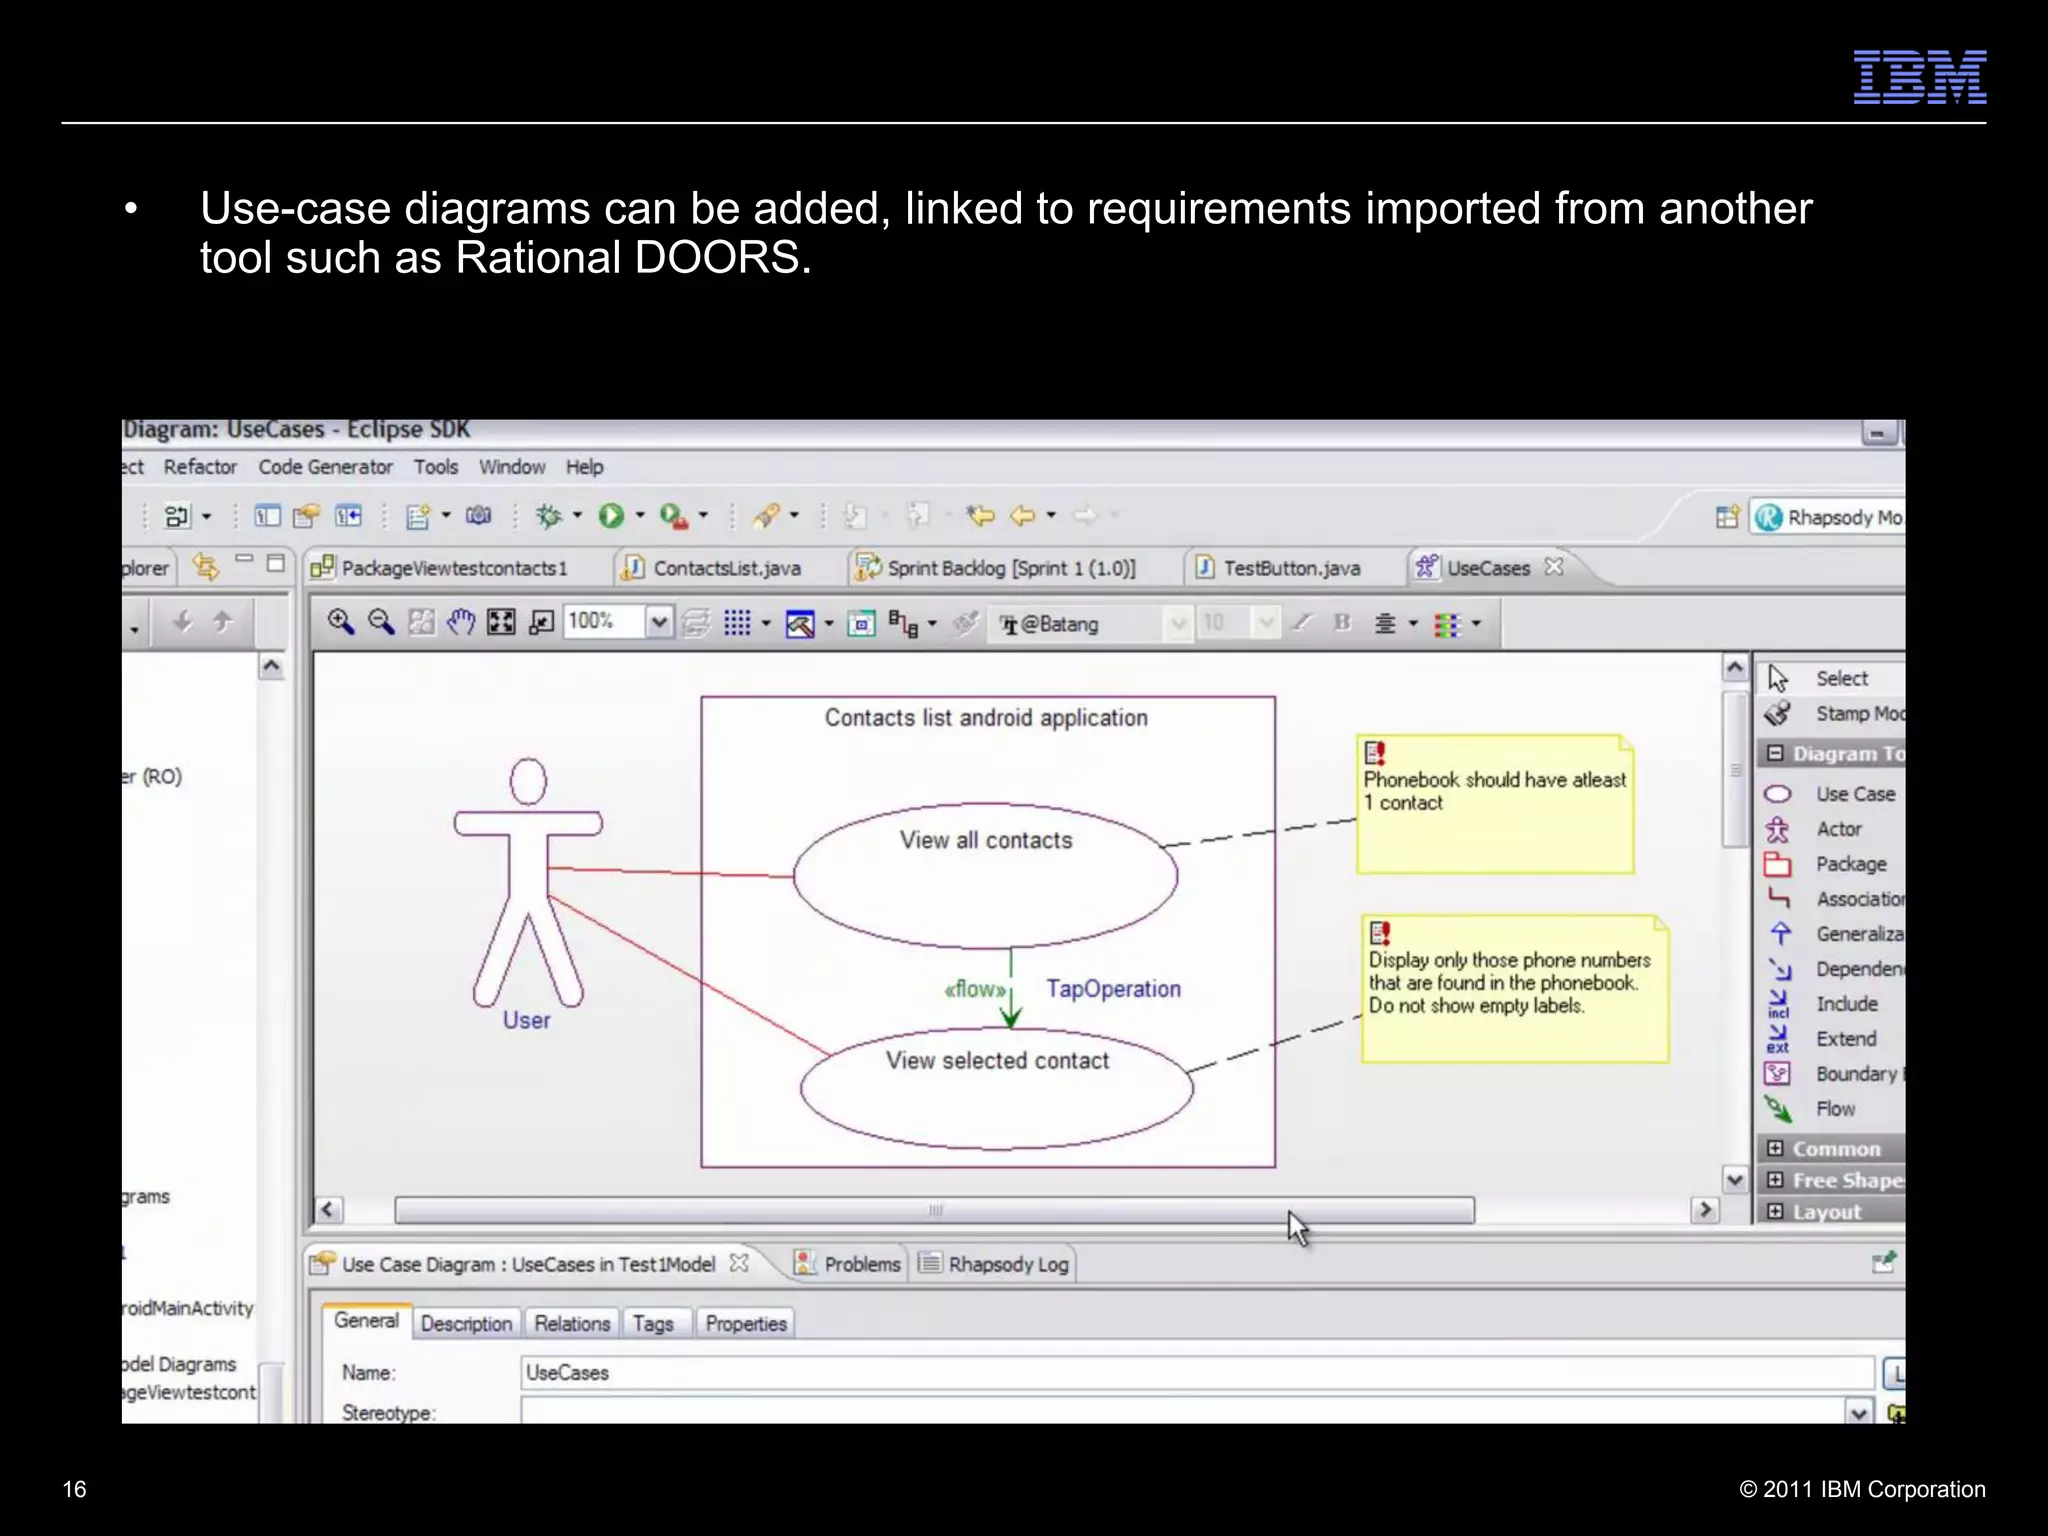Image resolution: width=2048 pixels, height=1536 pixels.
Task: Click the color palette toolbar icon
Action: point(1447,624)
